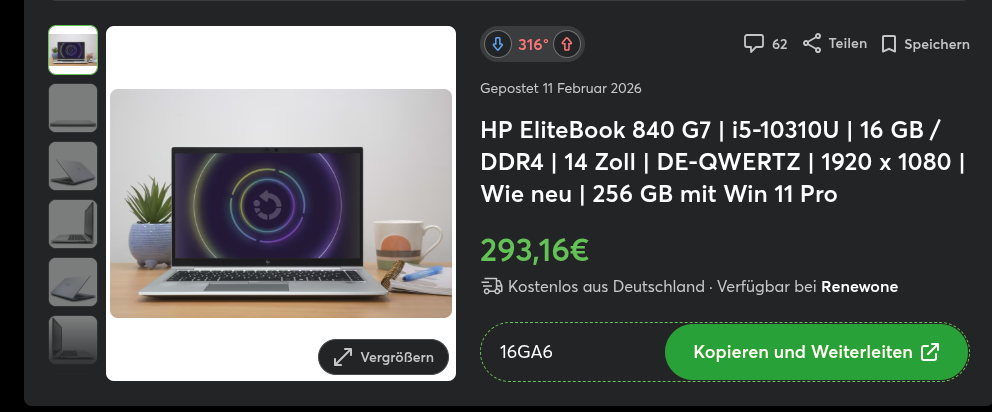The image size is (992, 412).
Task: Bookmark the deal with the Speichern icon
Action: coord(889,44)
